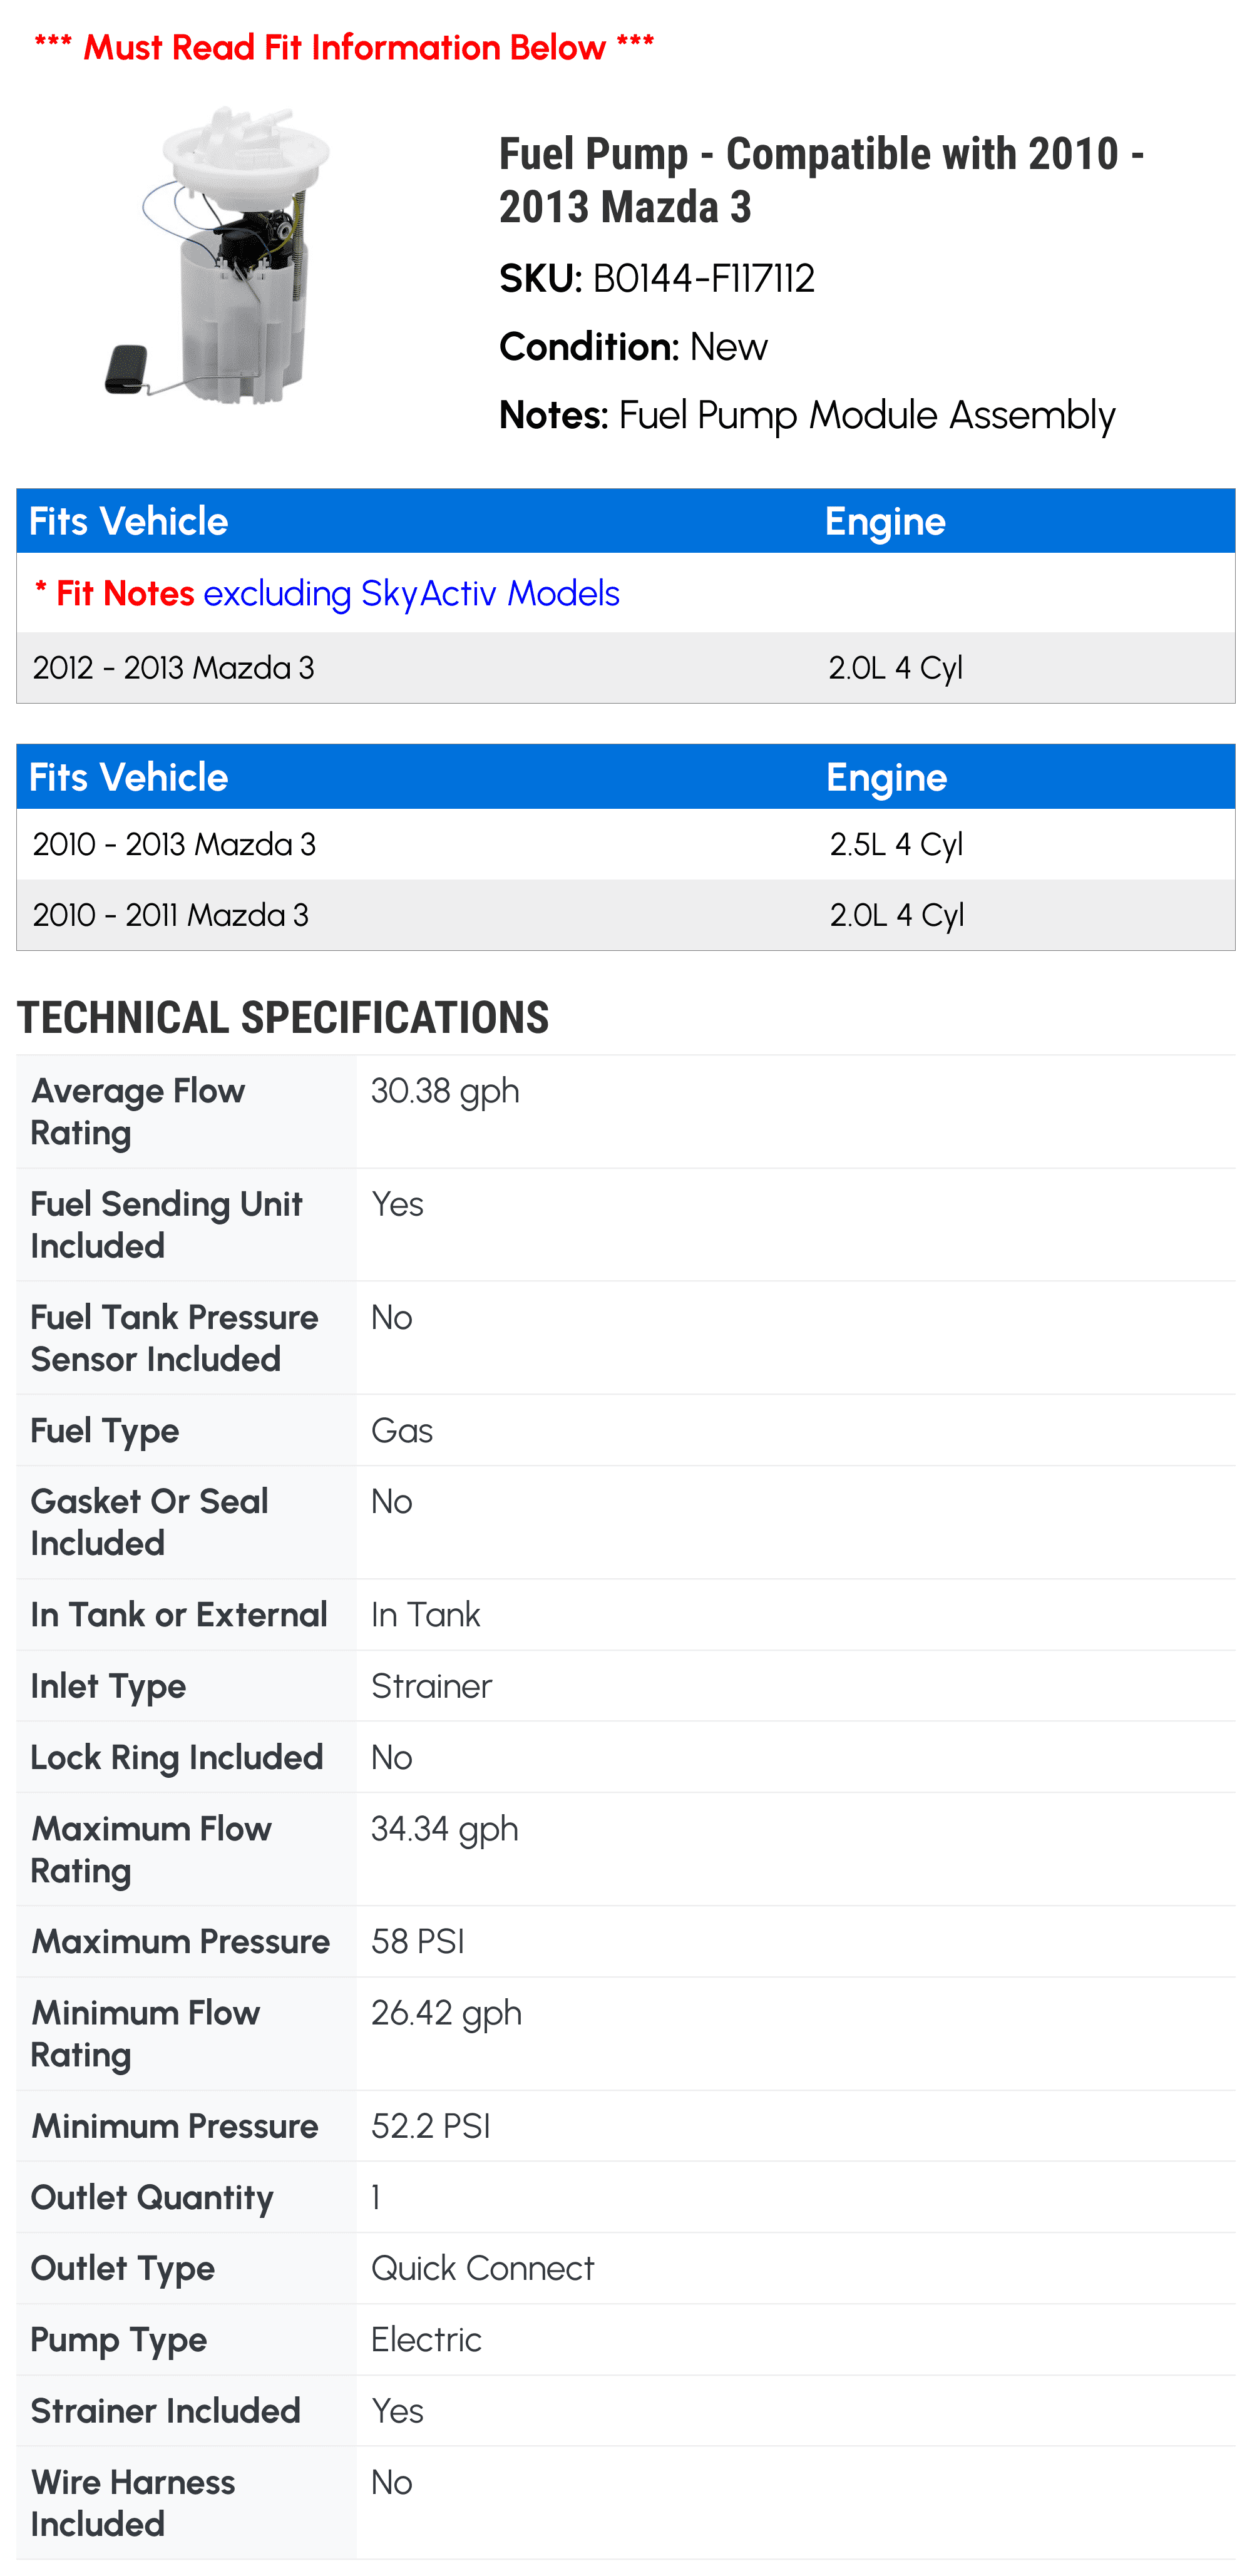Click 'excluding SkyActiv Models' fit note
The image size is (1252, 2576).
pos(411,594)
